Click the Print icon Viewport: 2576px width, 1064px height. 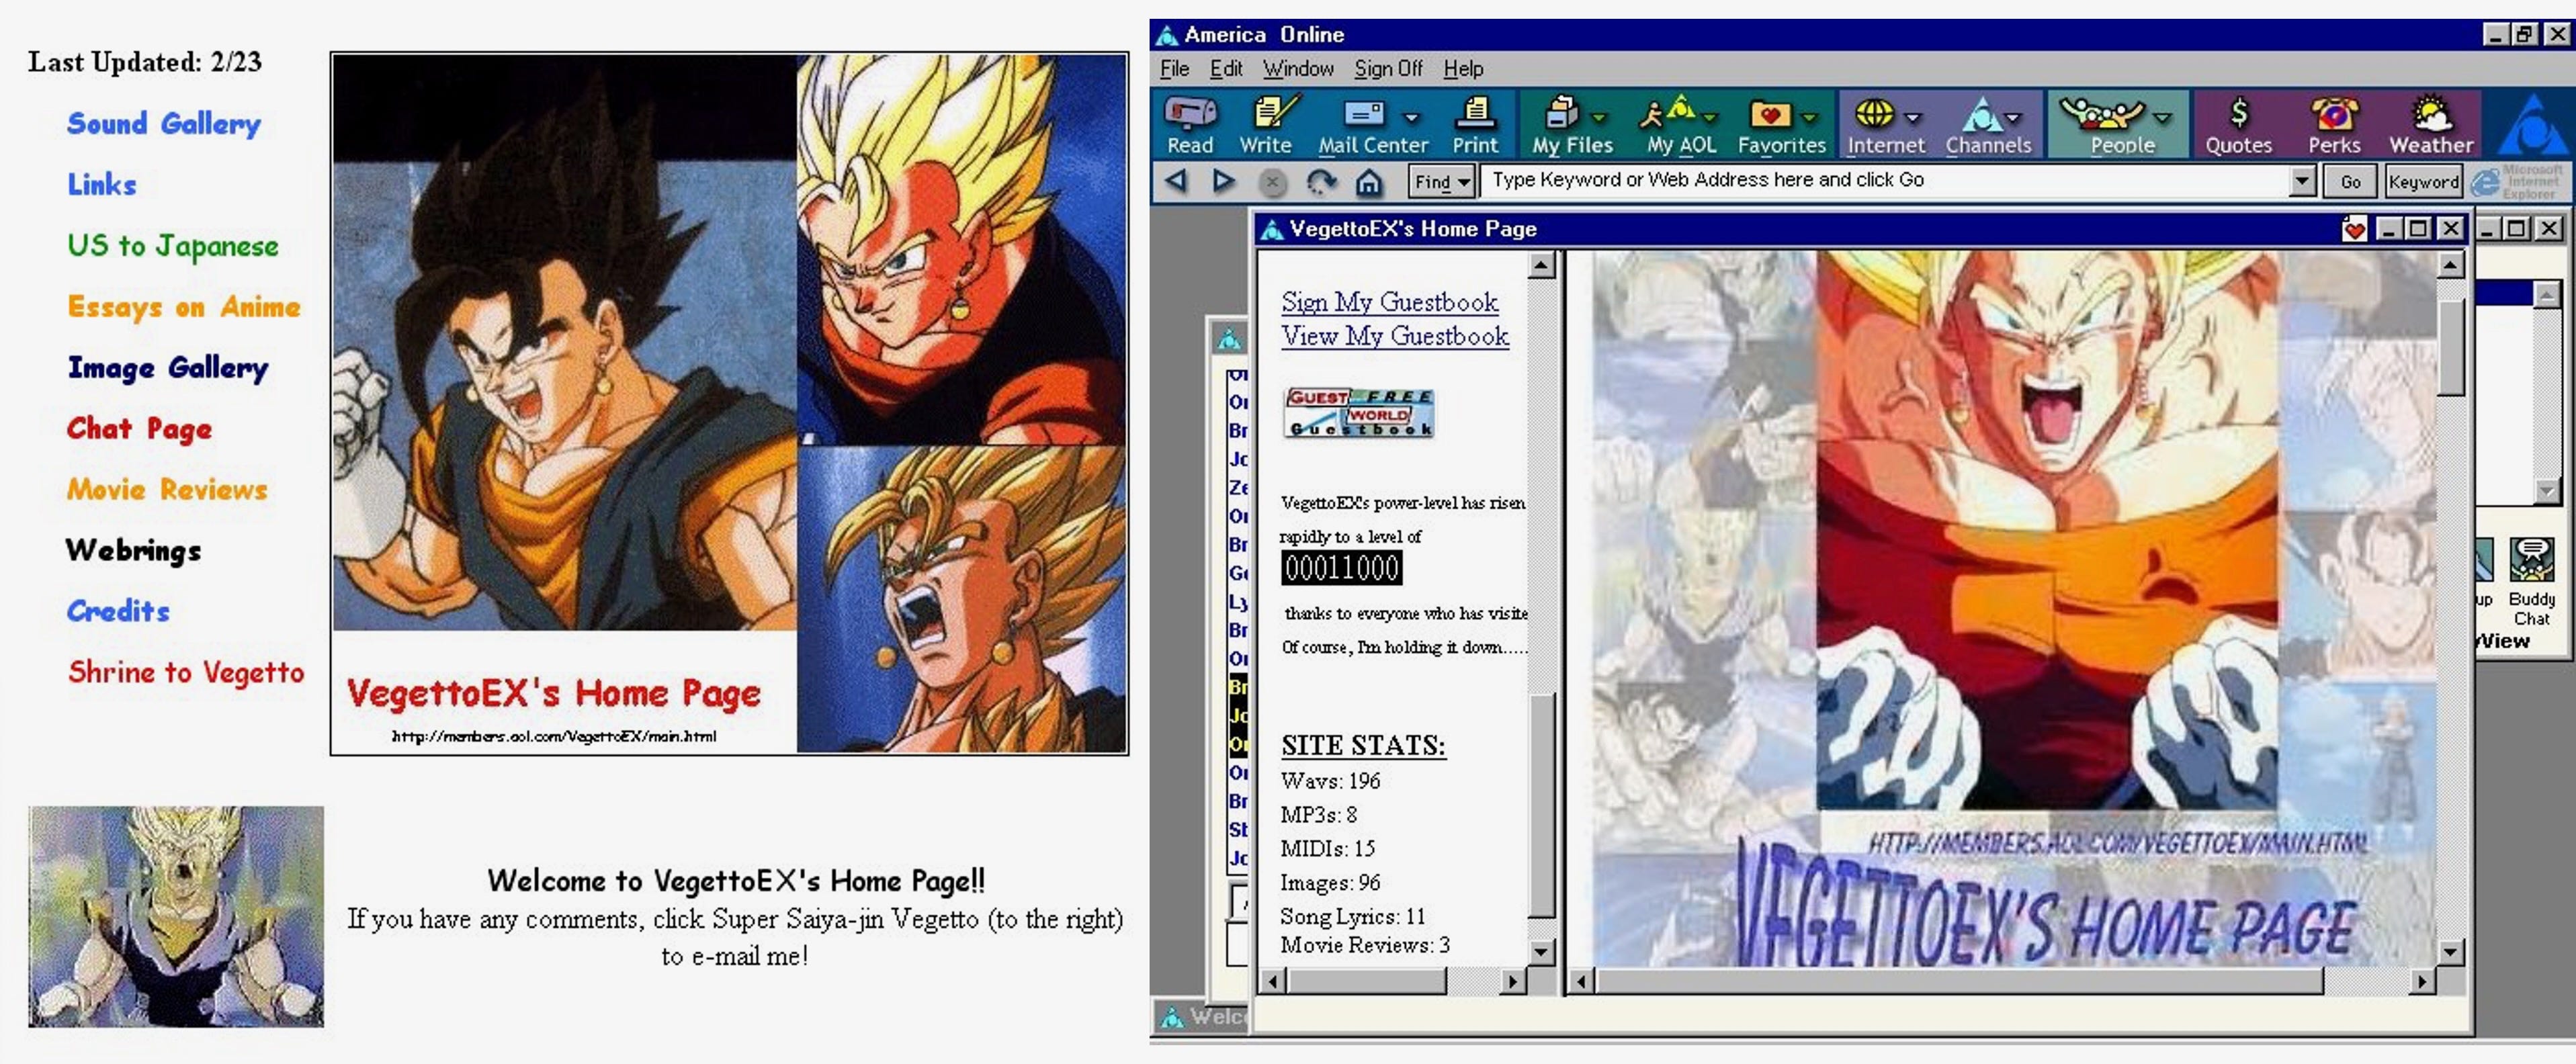(x=1475, y=125)
